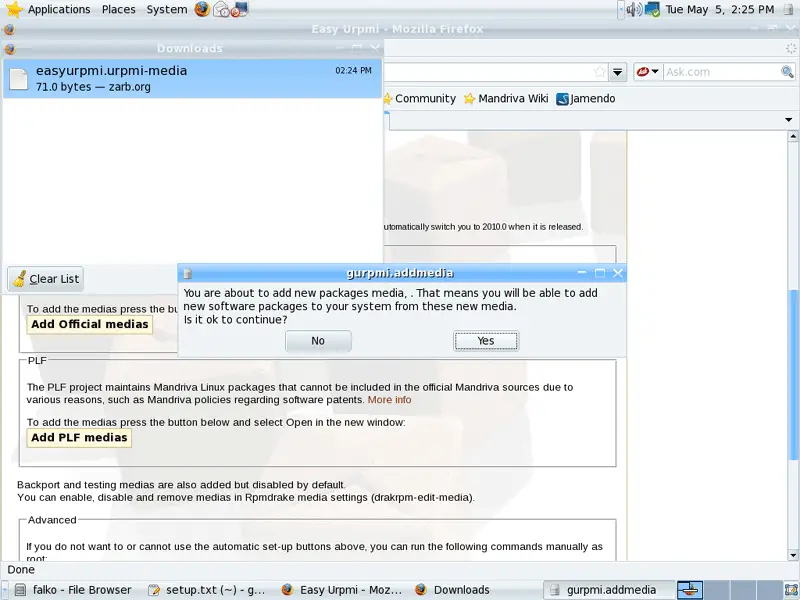Viewport: 800px width, 600px height.
Task: Click the page scrollbar up arrow
Action: 792,136
